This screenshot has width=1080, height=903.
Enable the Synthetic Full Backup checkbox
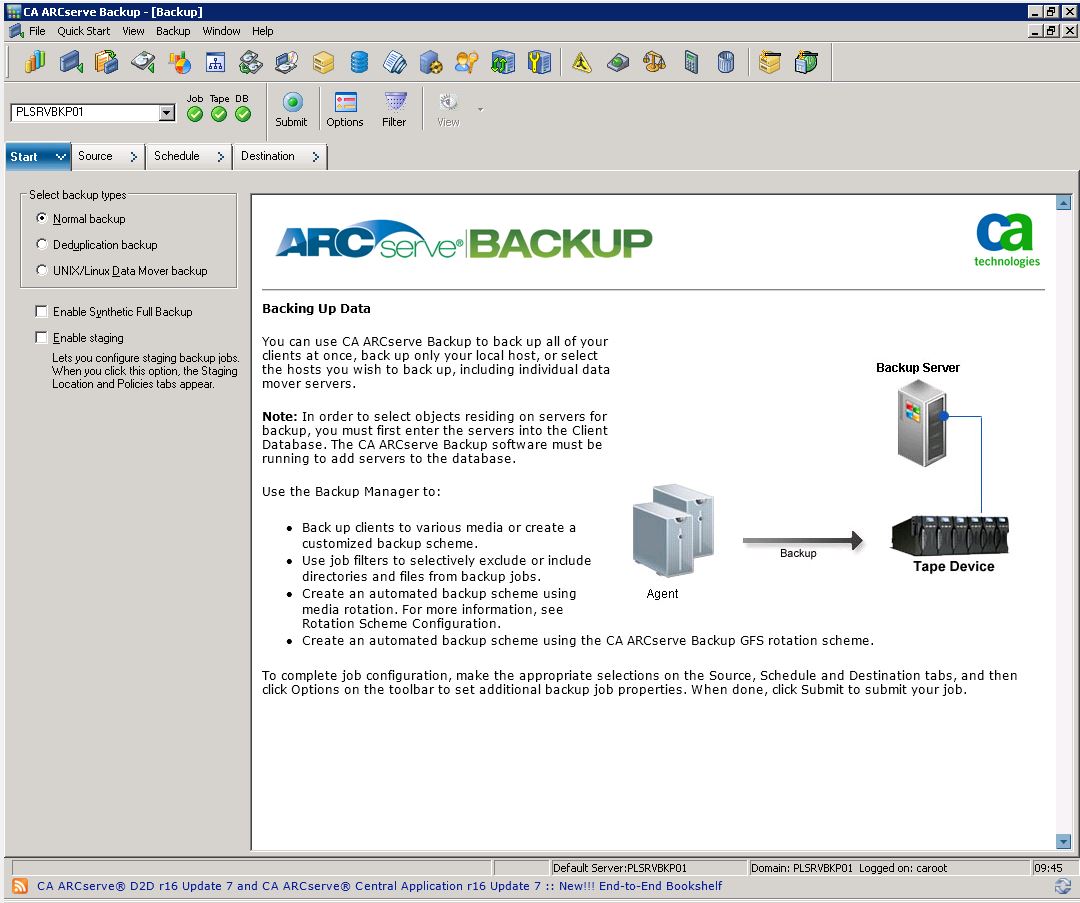[x=42, y=312]
